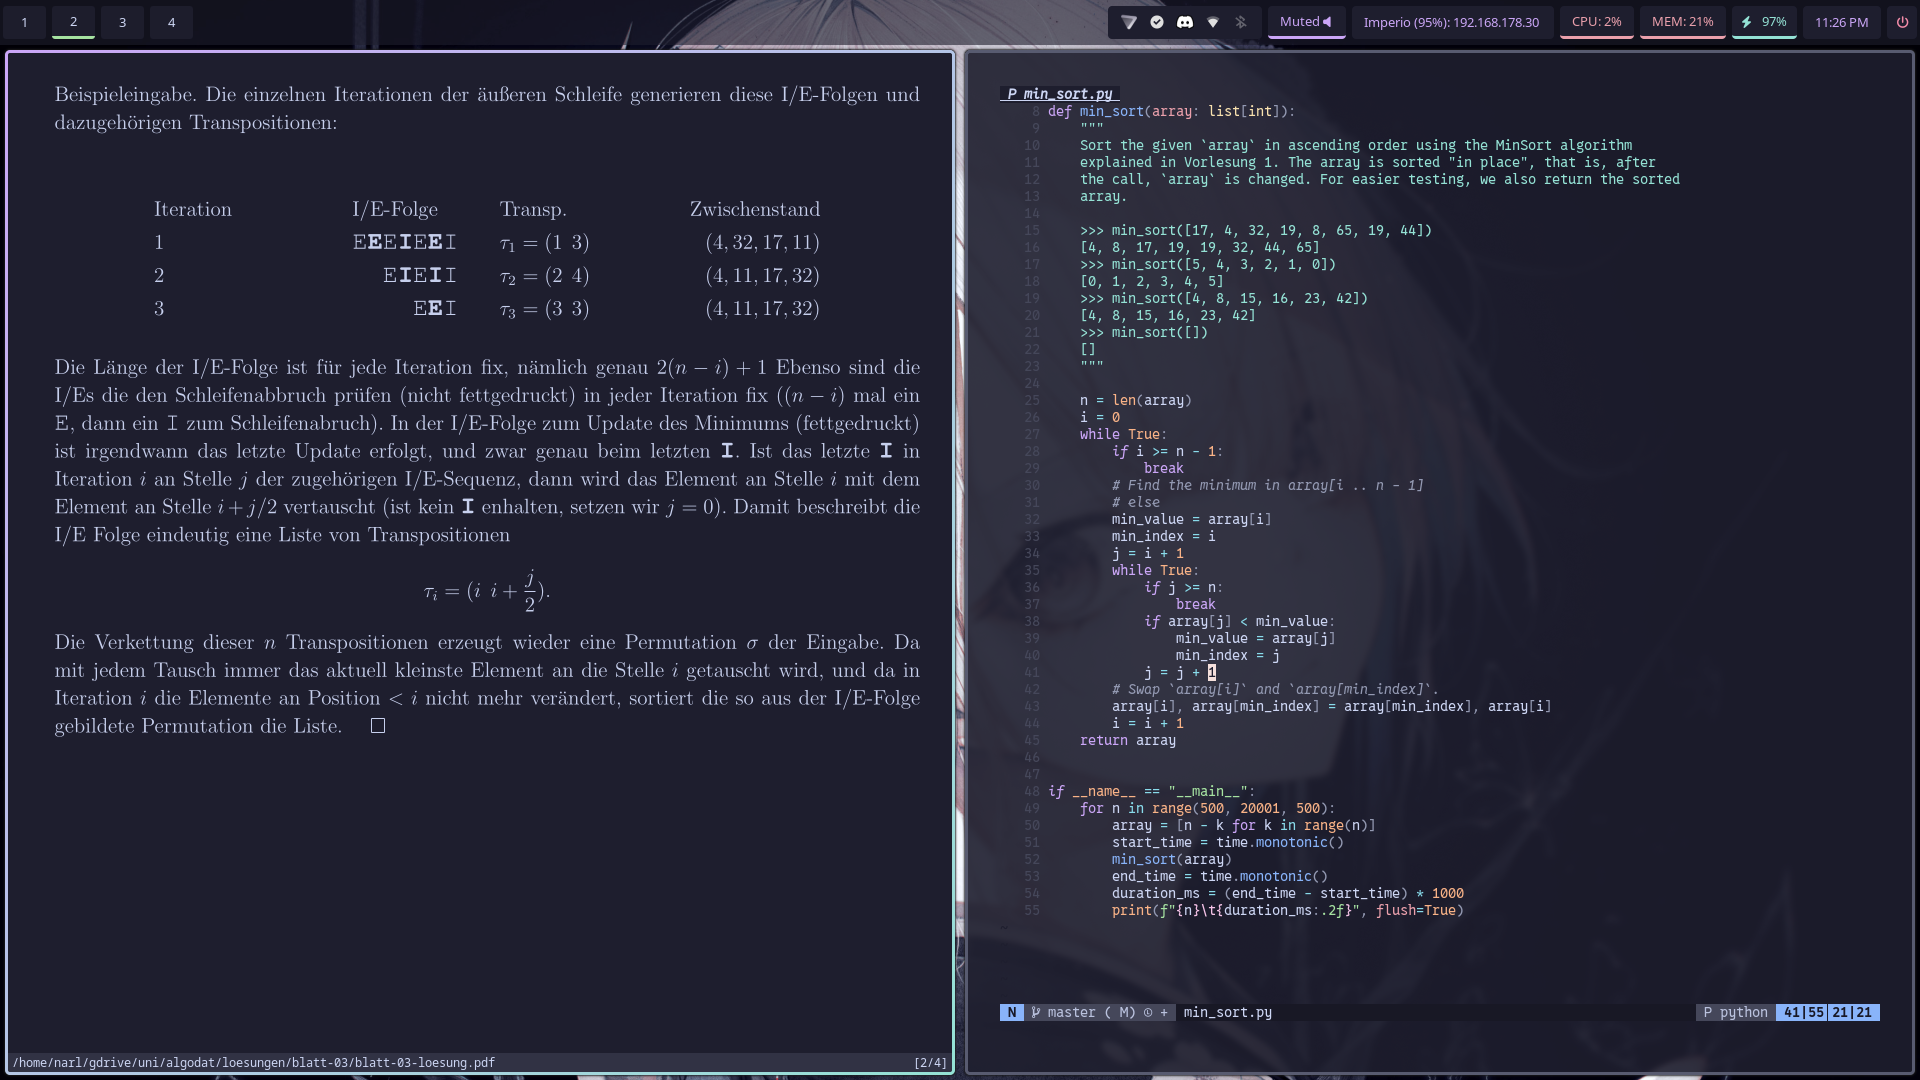Click the Wi-Fi tray icon
Viewport: 1920px width, 1080px height.
[1213, 22]
